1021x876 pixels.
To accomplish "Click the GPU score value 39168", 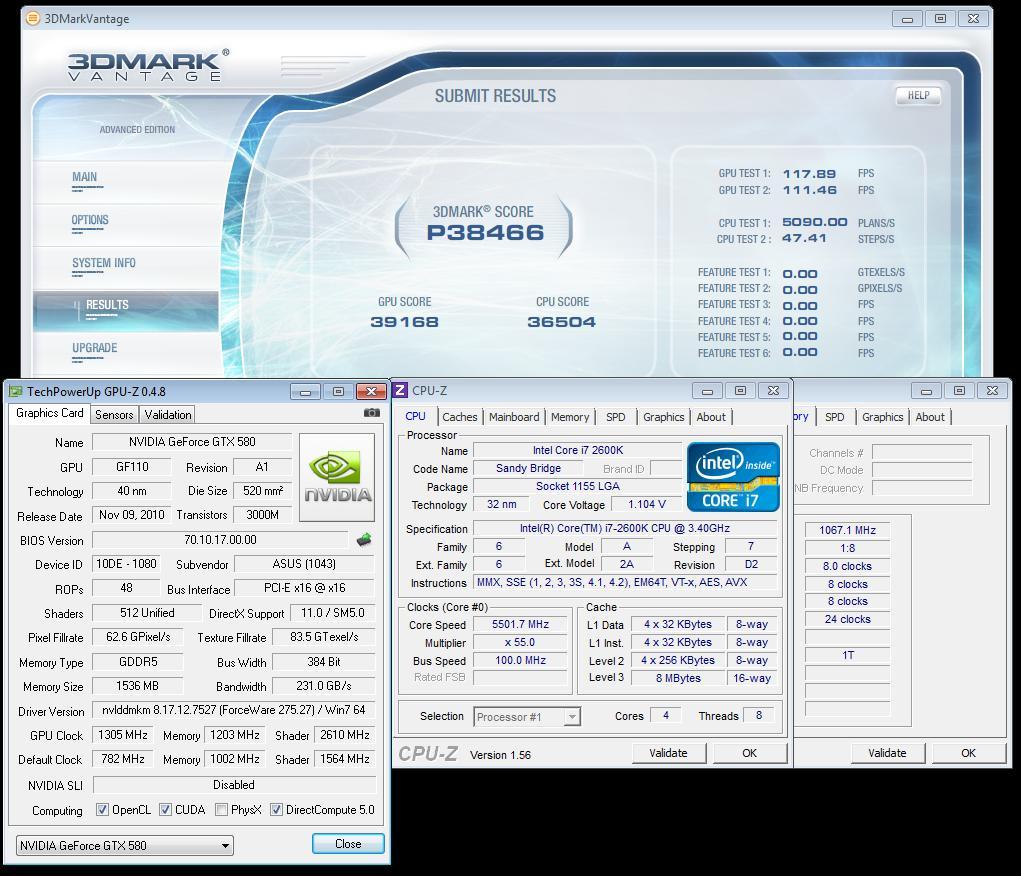I will coord(404,322).
